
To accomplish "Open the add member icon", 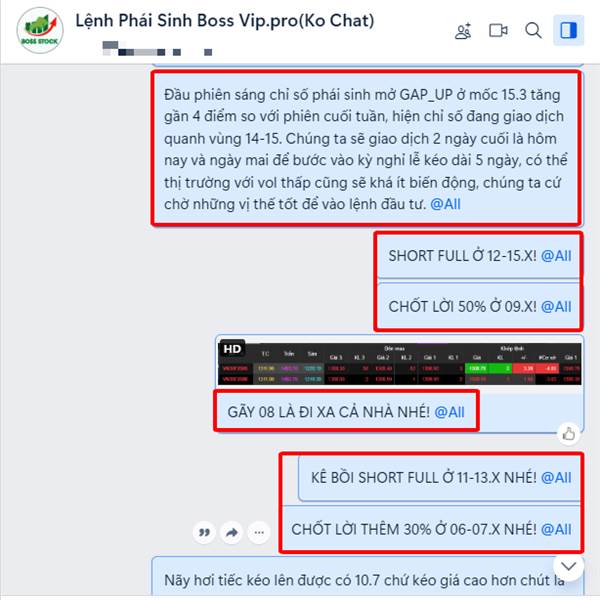I will click(463, 31).
